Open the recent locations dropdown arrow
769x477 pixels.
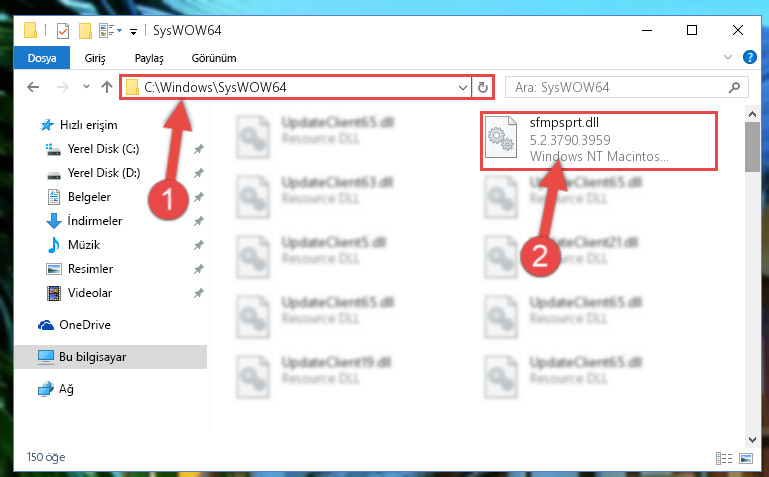pyautogui.click(x=86, y=87)
